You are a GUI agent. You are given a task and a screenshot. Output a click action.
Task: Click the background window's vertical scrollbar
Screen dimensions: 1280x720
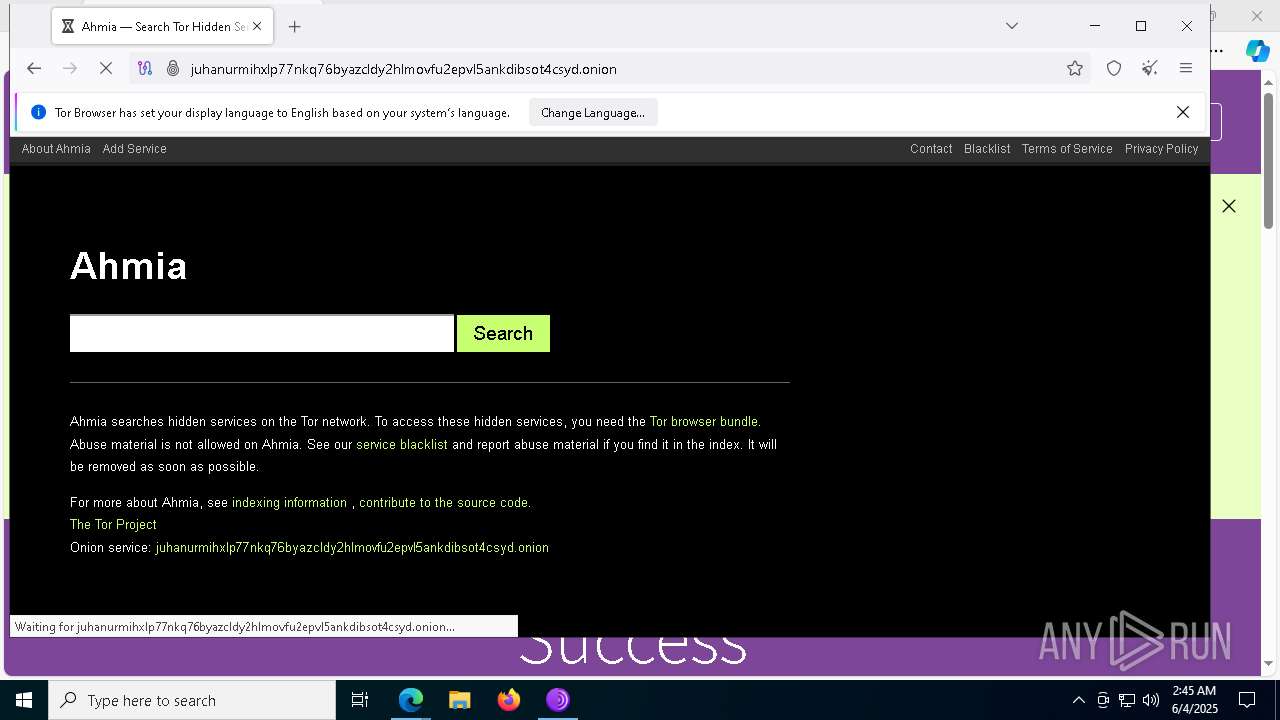tap(1269, 160)
